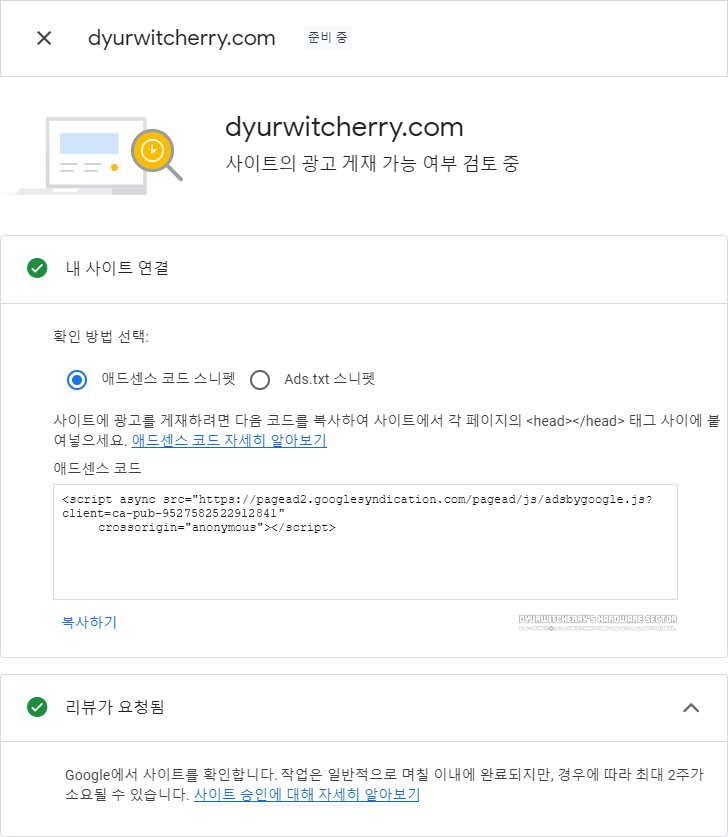Select the 애드센스 코드 스니펫 radio option
Viewport: 728px width, 837px height.
coord(77,380)
